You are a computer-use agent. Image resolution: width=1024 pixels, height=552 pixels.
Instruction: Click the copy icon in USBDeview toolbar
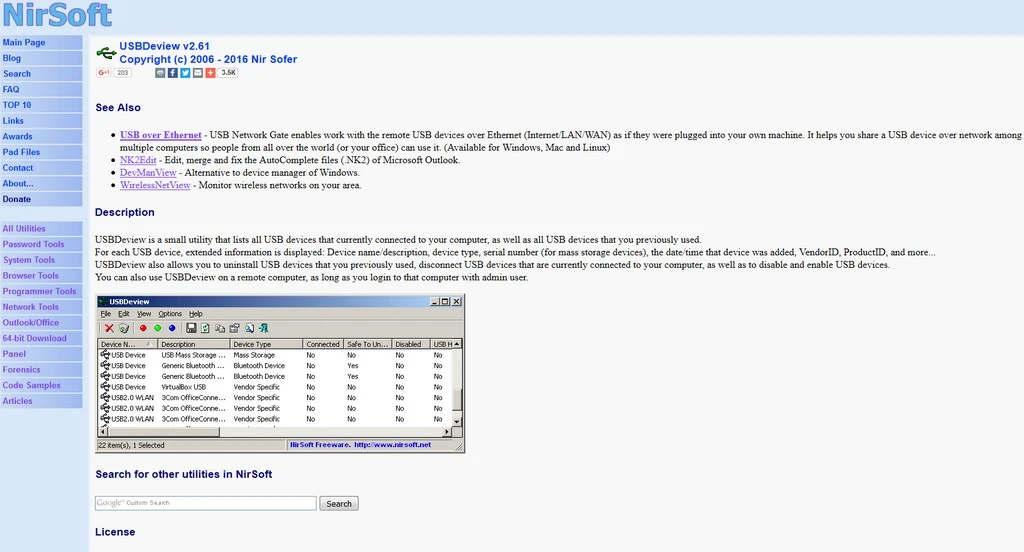pos(220,328)
